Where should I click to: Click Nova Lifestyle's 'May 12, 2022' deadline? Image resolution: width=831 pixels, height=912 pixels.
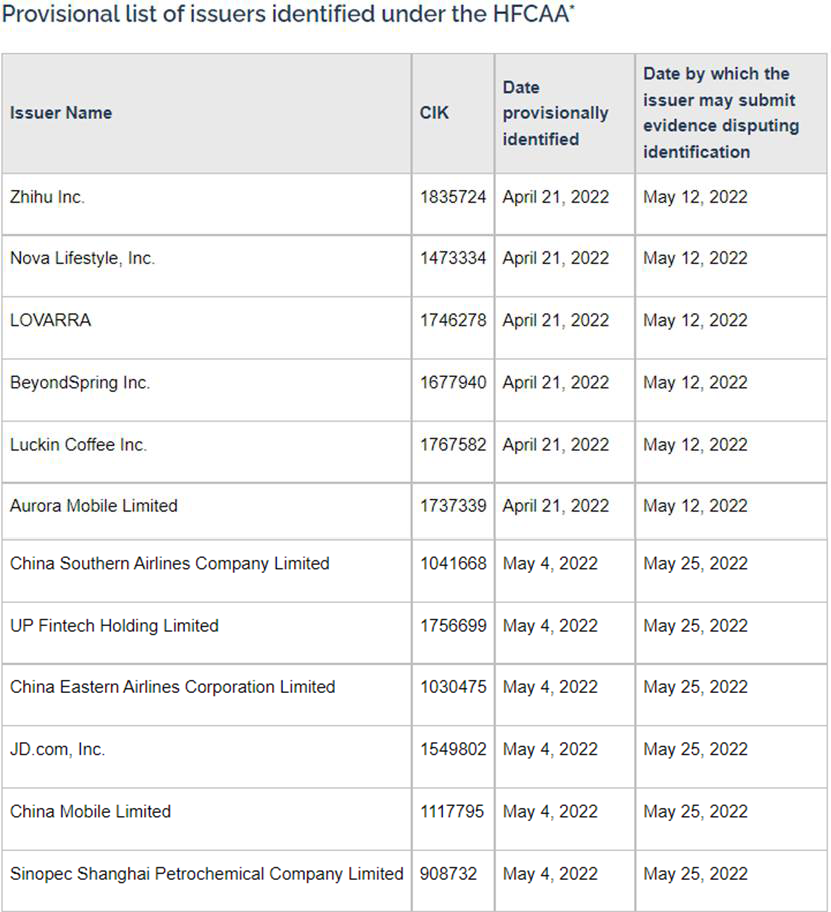[x=696, y=259]
